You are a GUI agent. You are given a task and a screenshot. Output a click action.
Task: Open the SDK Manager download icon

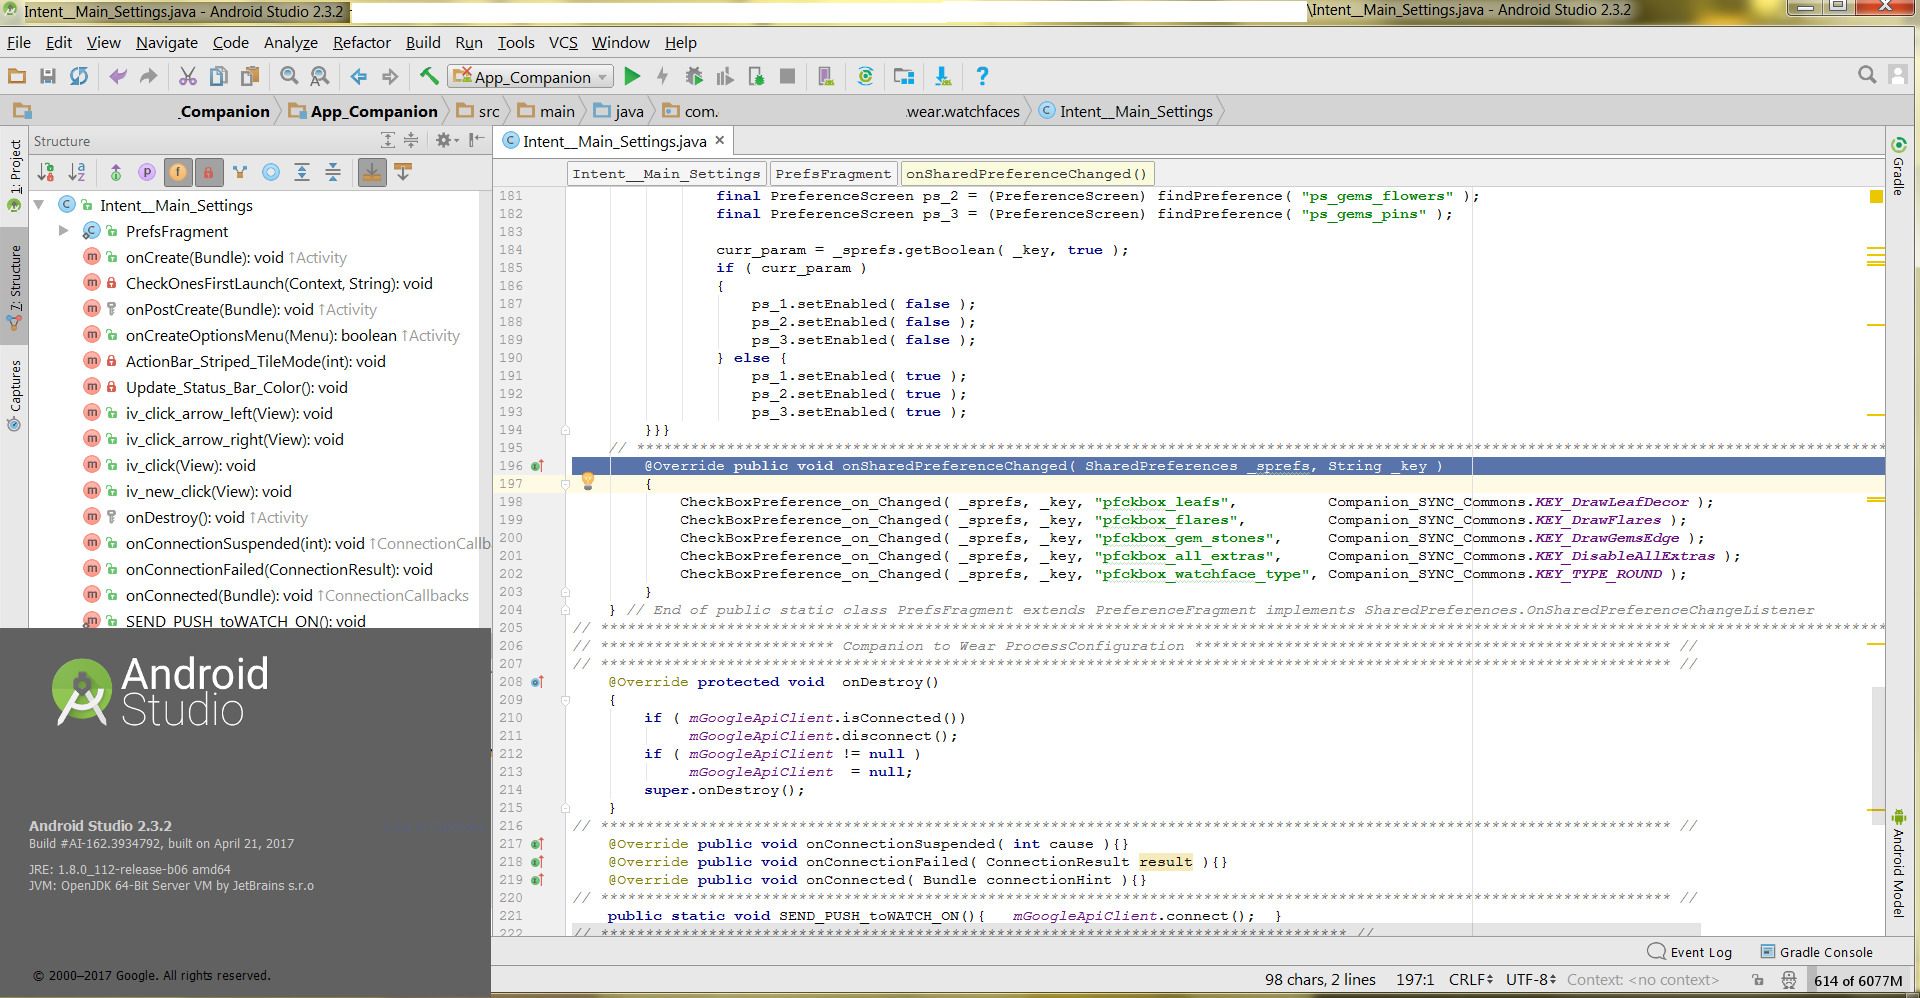point(942,76)
